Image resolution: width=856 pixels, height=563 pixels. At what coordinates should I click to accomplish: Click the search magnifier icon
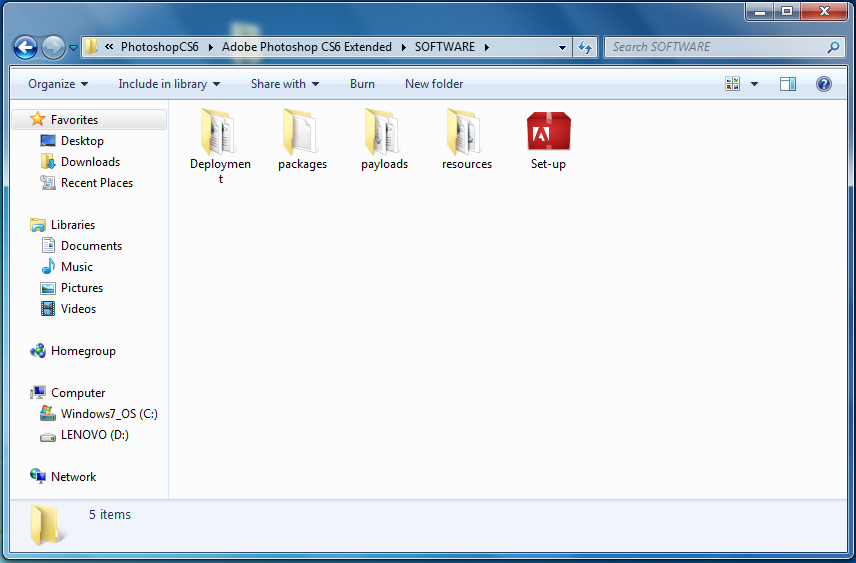click(x=833, y=48)
